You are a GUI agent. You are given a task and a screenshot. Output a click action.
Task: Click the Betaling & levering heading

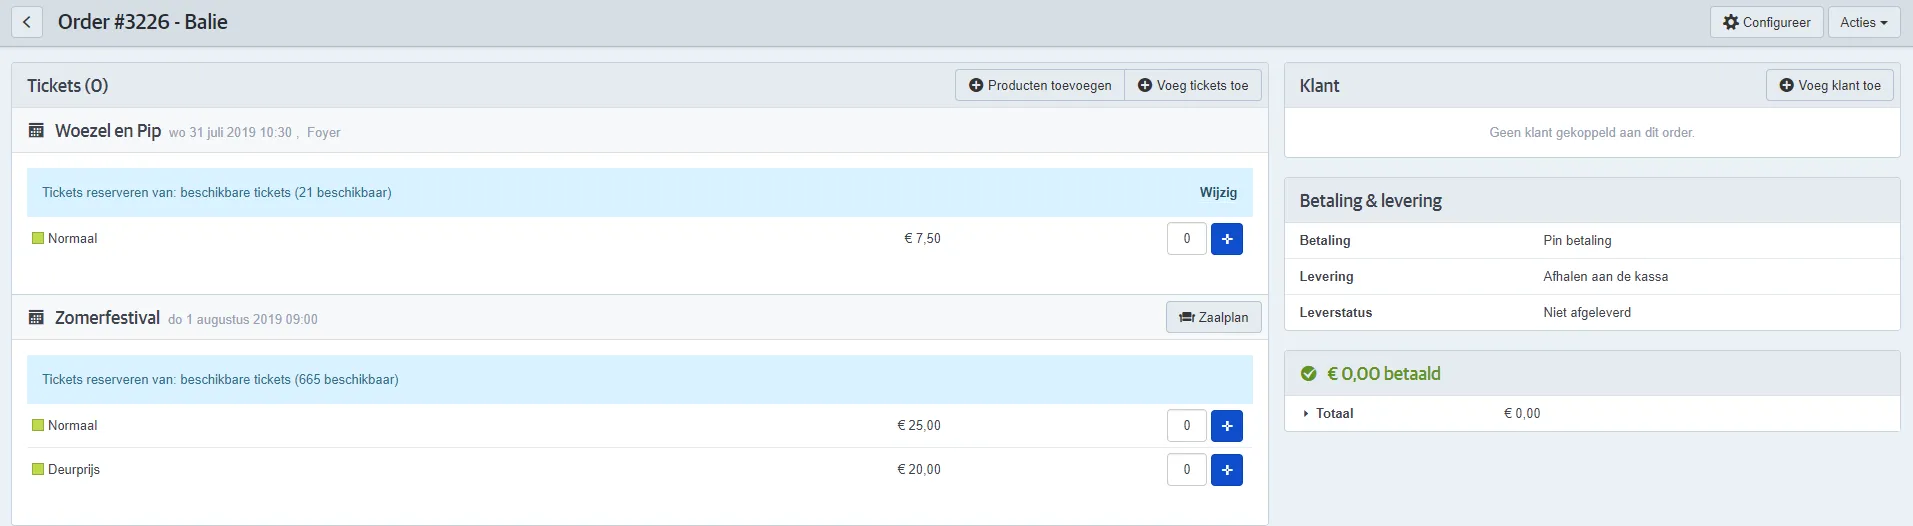tap(1371, 201)
